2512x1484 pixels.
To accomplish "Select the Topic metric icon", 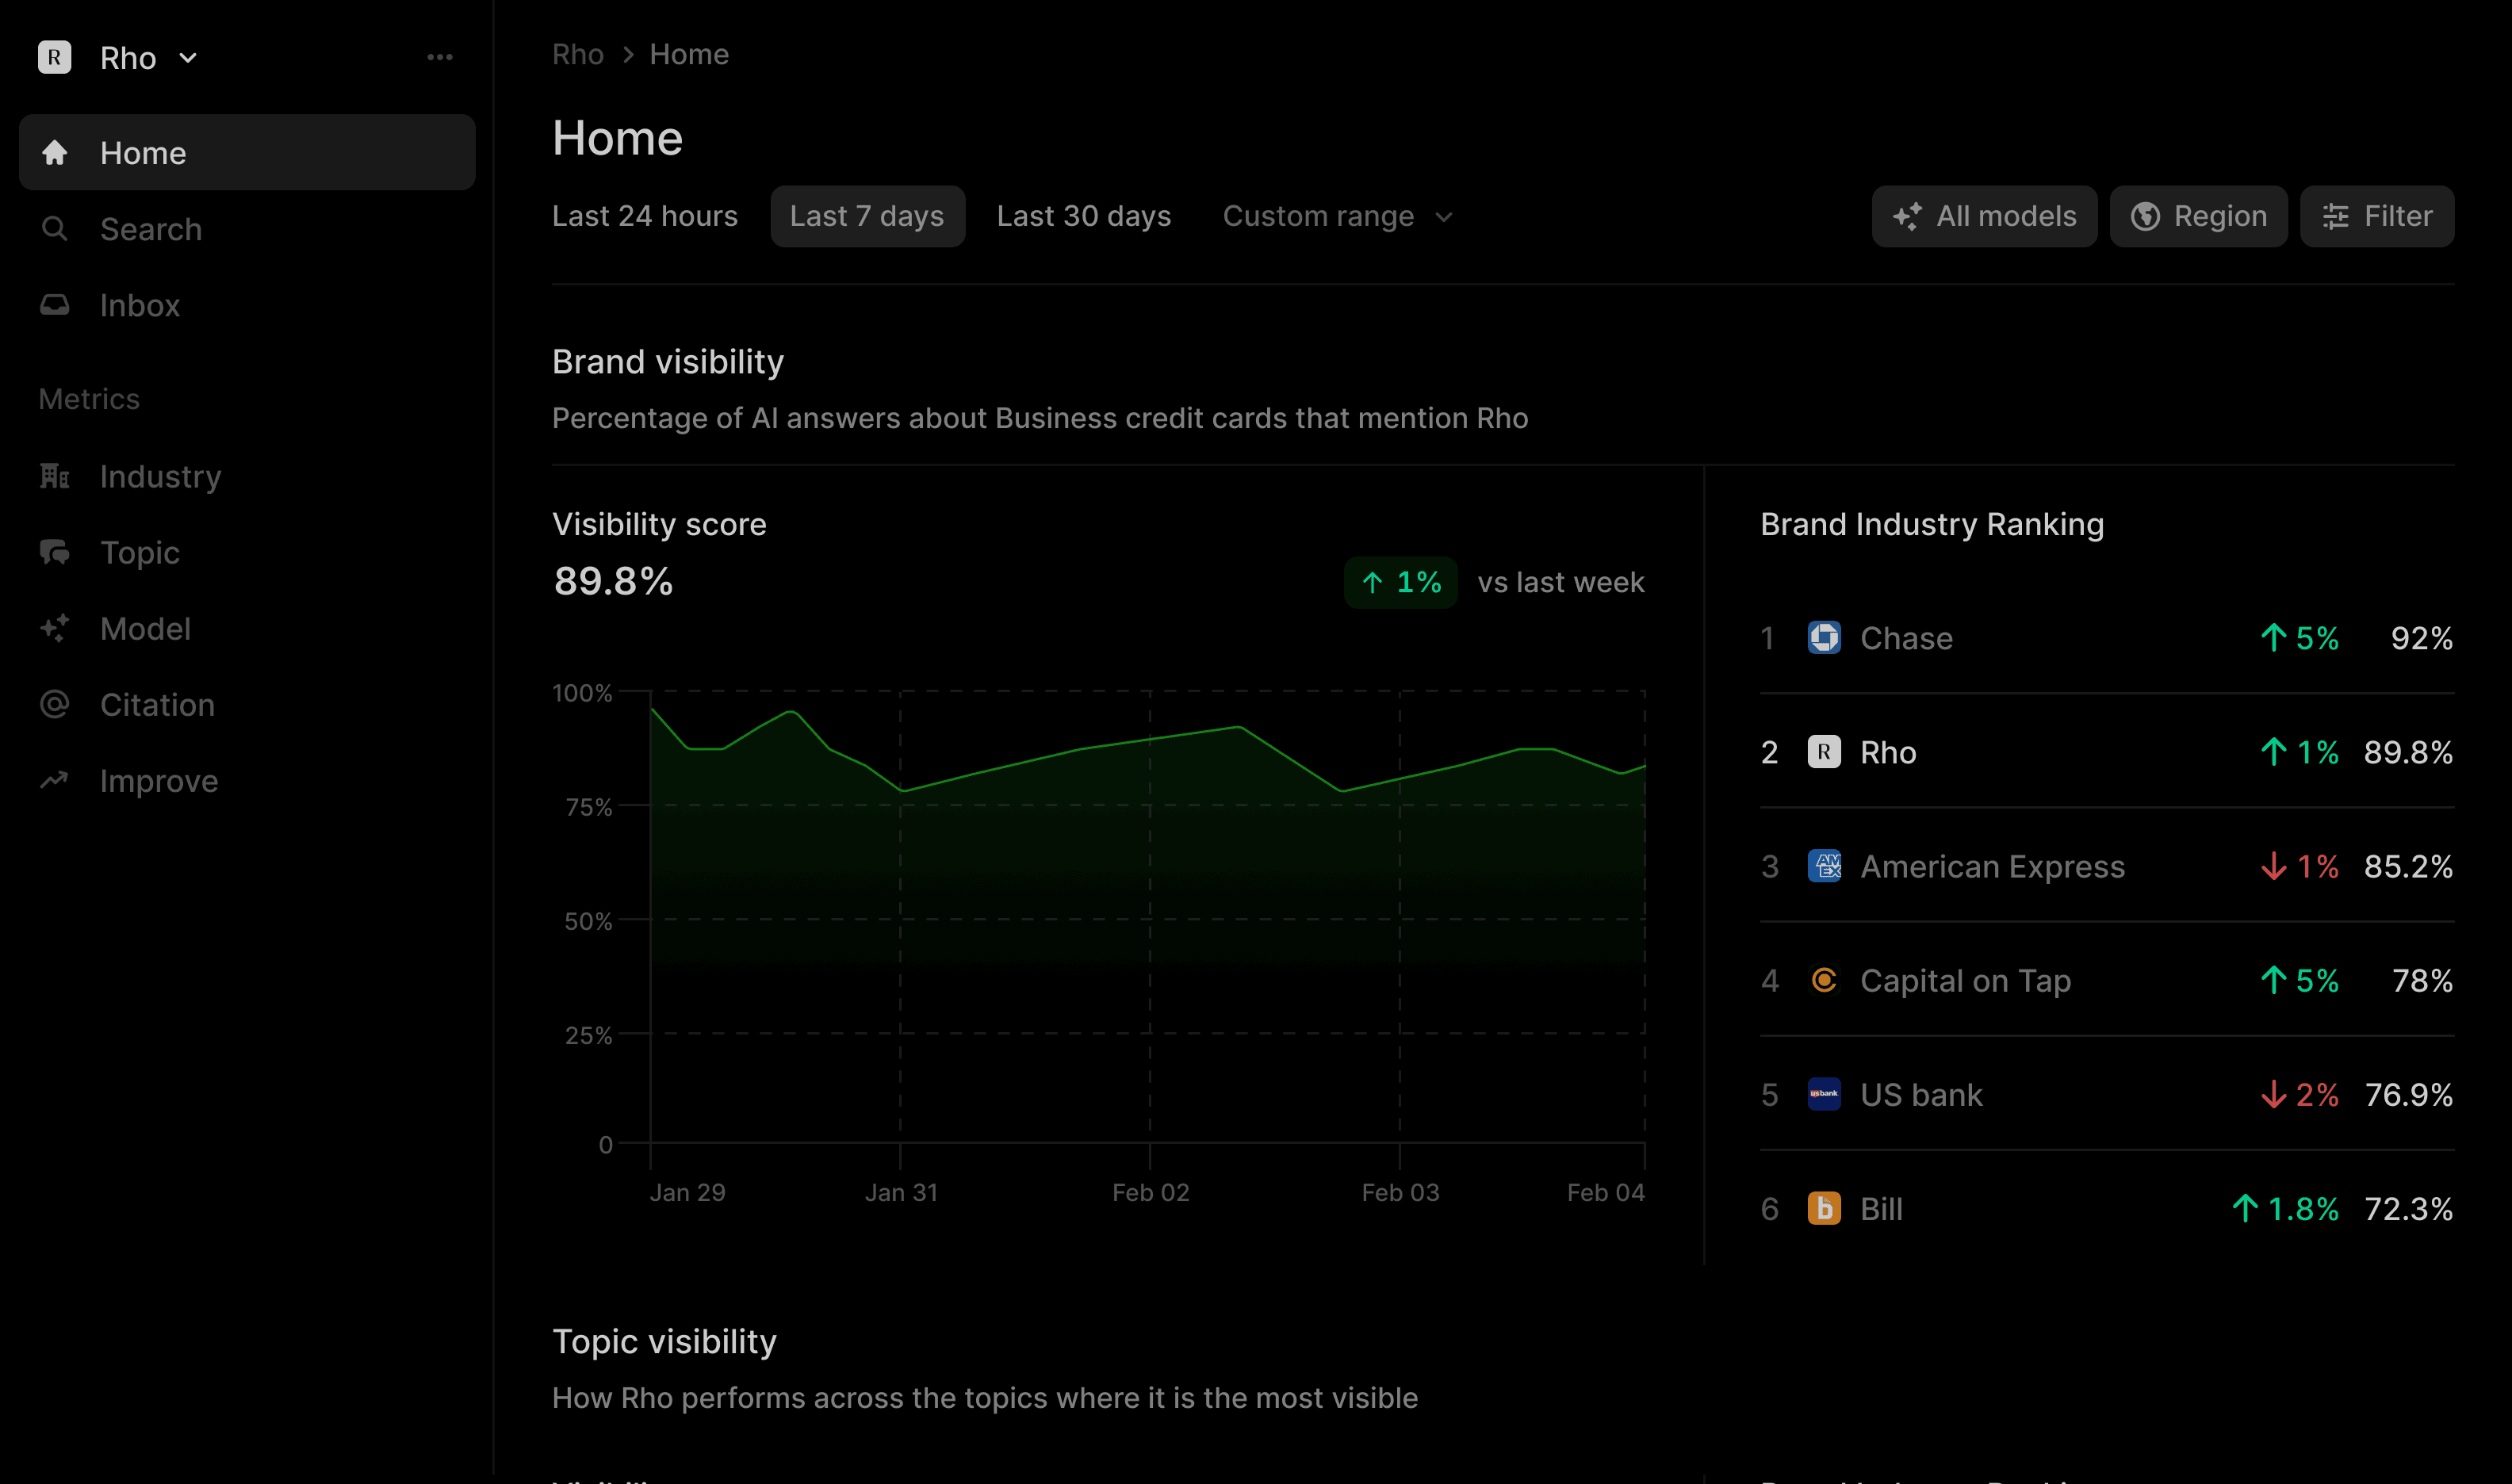I will point(55,552).
